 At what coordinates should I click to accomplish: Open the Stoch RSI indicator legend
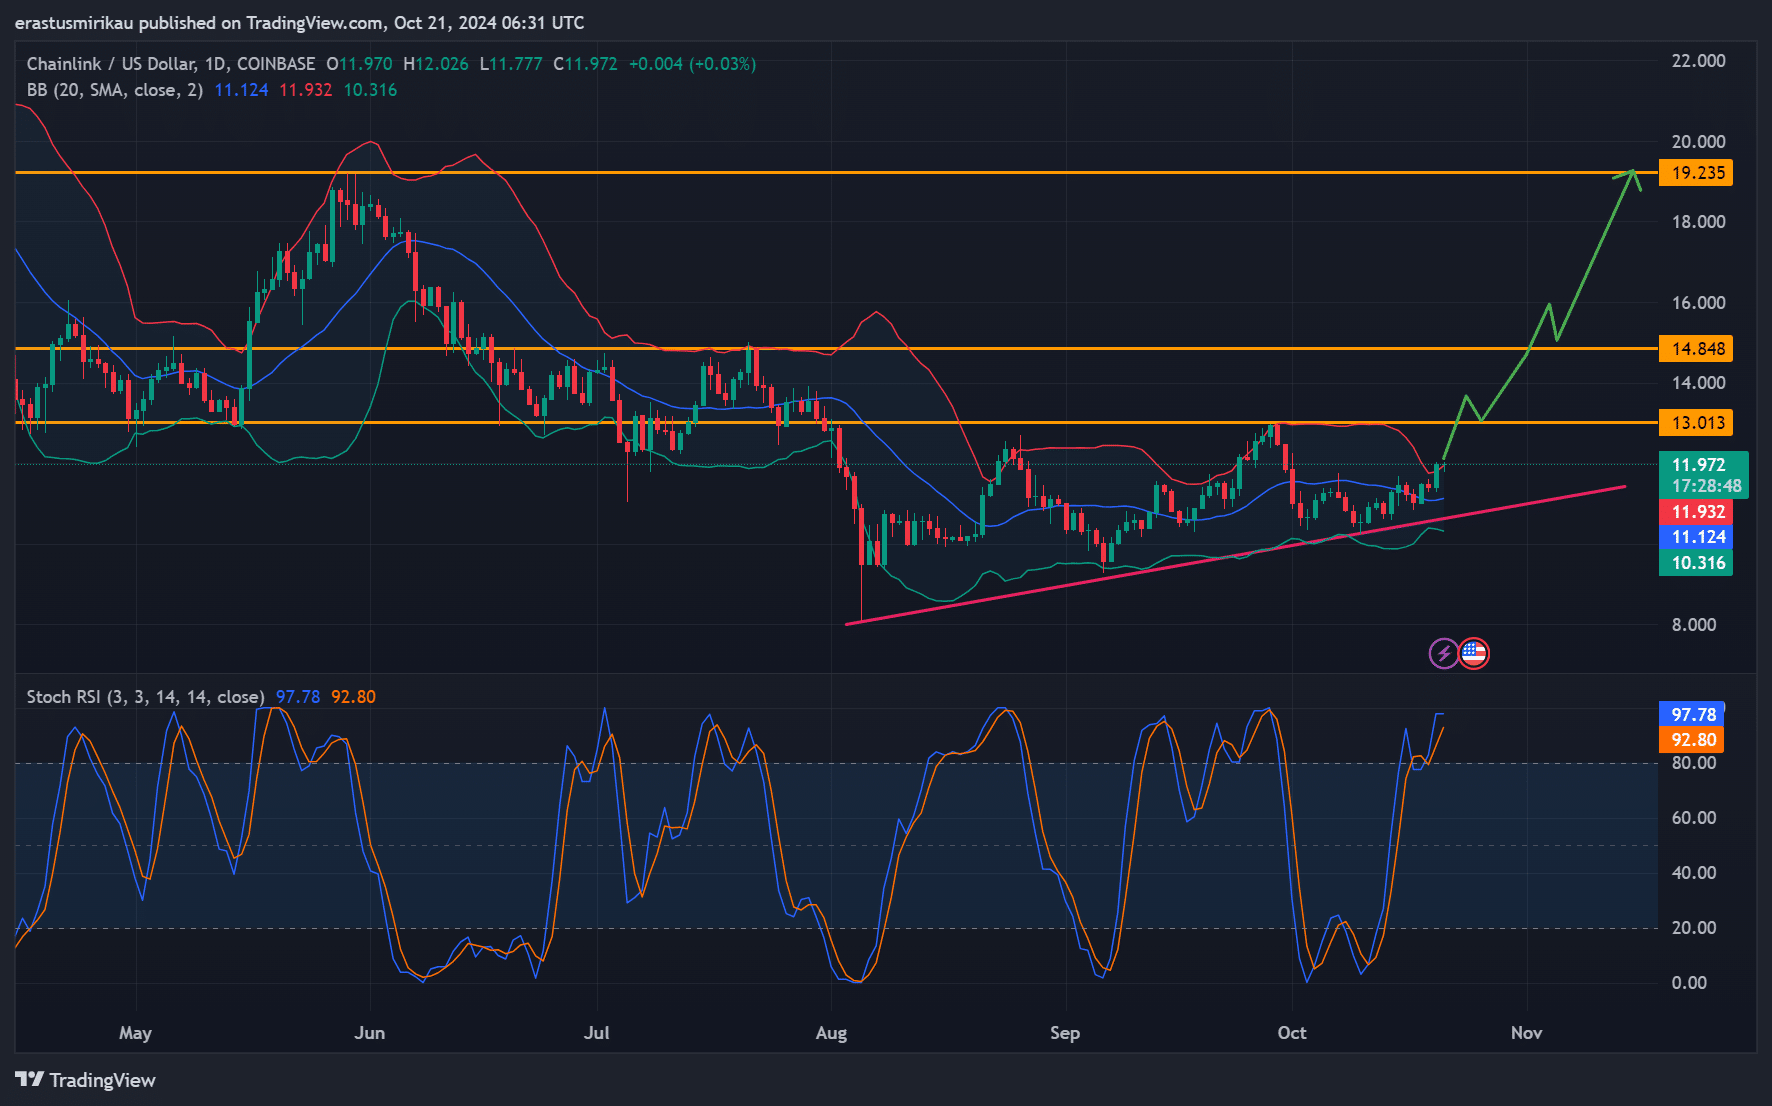[145, 697]
